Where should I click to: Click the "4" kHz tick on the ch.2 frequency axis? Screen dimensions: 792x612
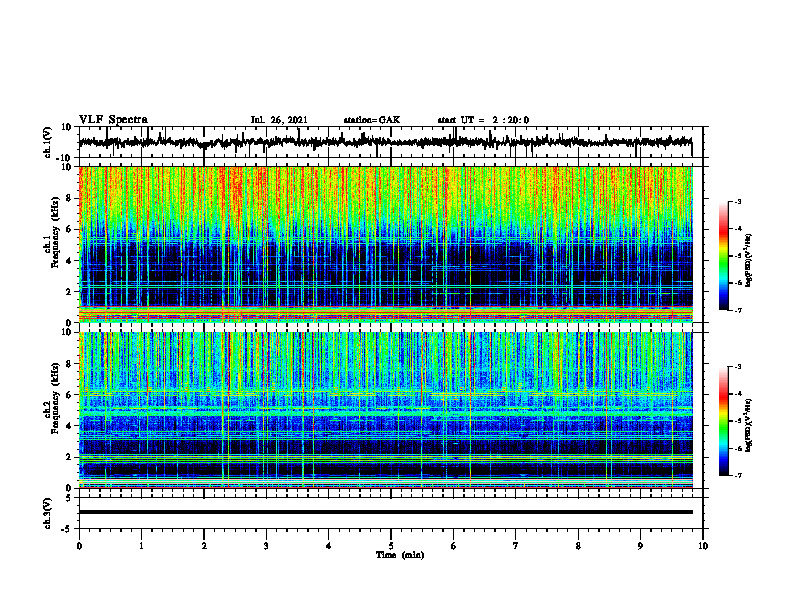click(x=70, y=426)
